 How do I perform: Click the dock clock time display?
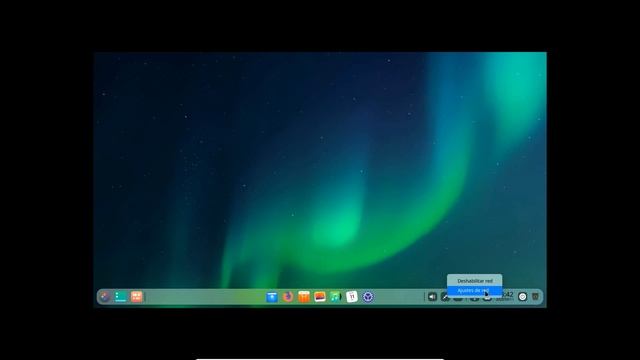click(505, 296)
